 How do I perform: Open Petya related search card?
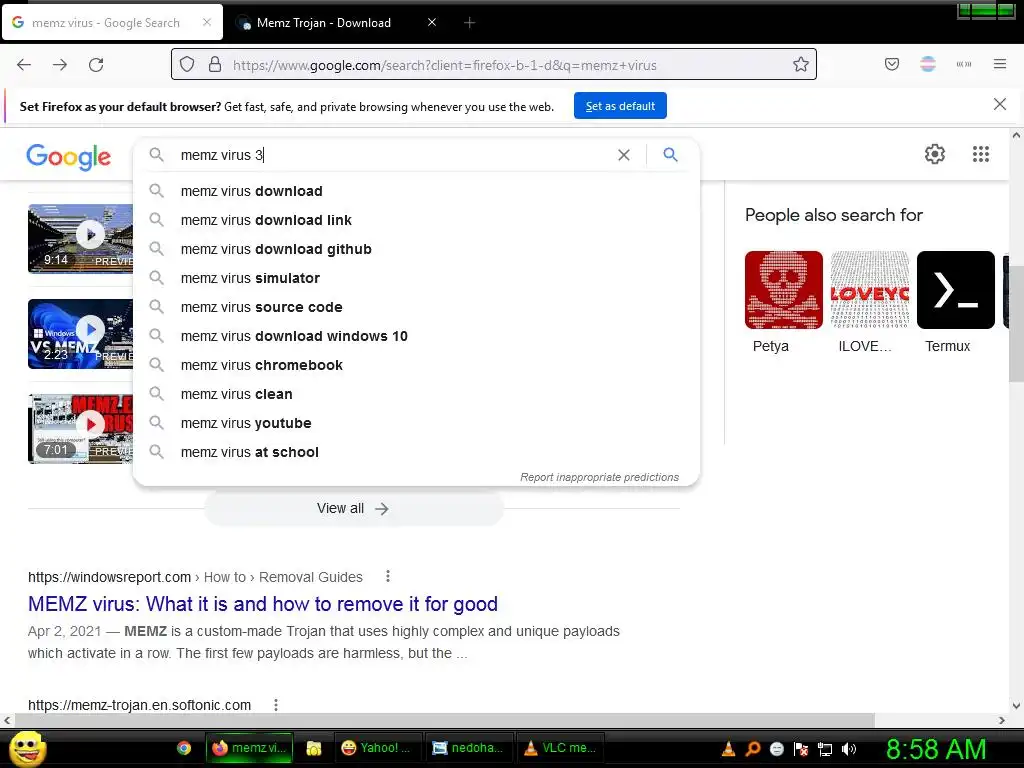pyautogui.click(x=784, y=302)
